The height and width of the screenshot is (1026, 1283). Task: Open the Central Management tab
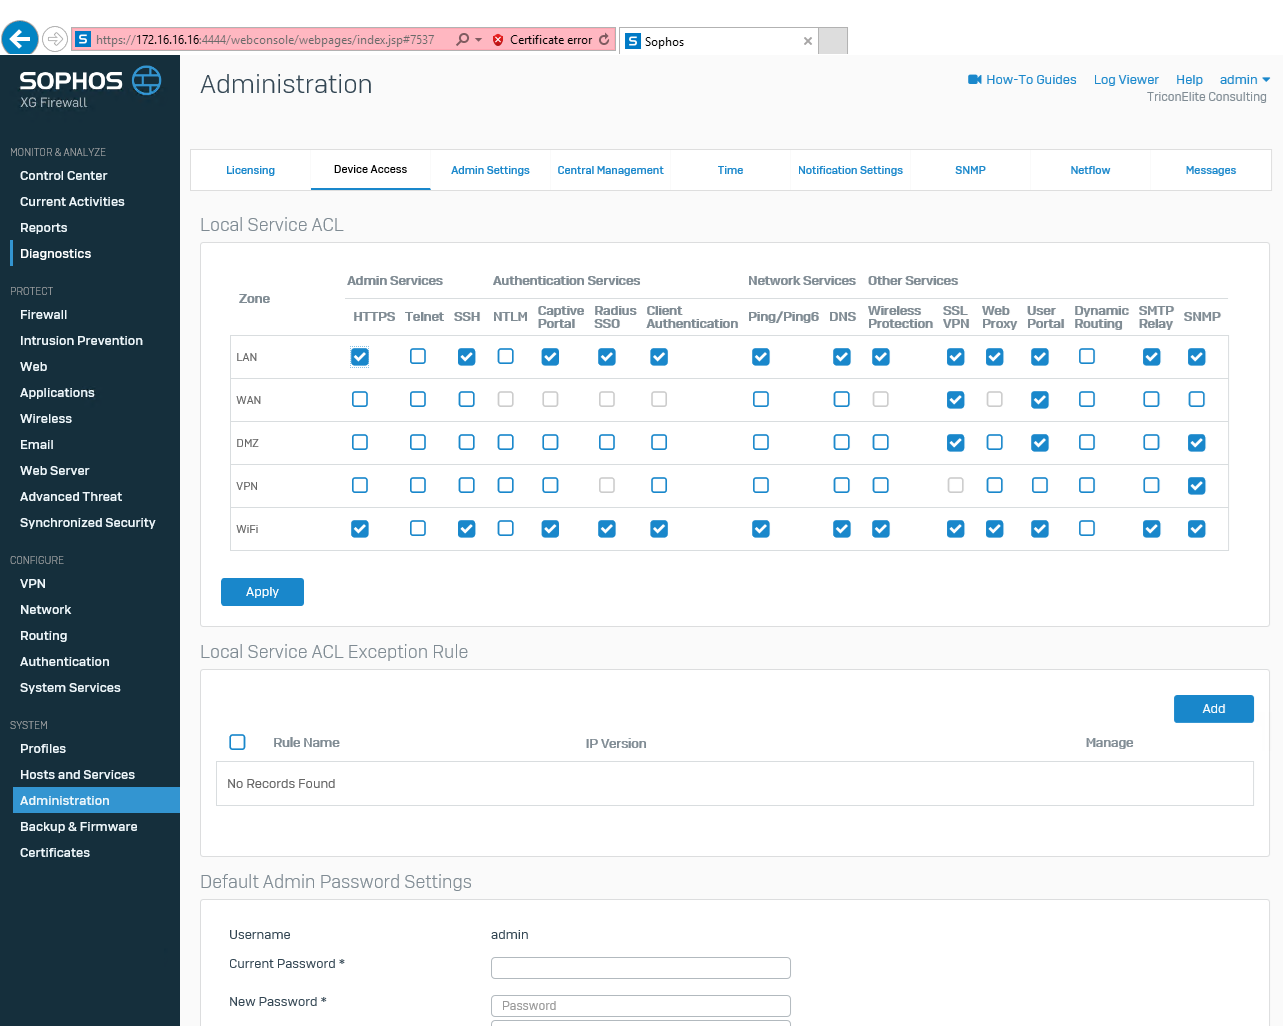point(610,170)
